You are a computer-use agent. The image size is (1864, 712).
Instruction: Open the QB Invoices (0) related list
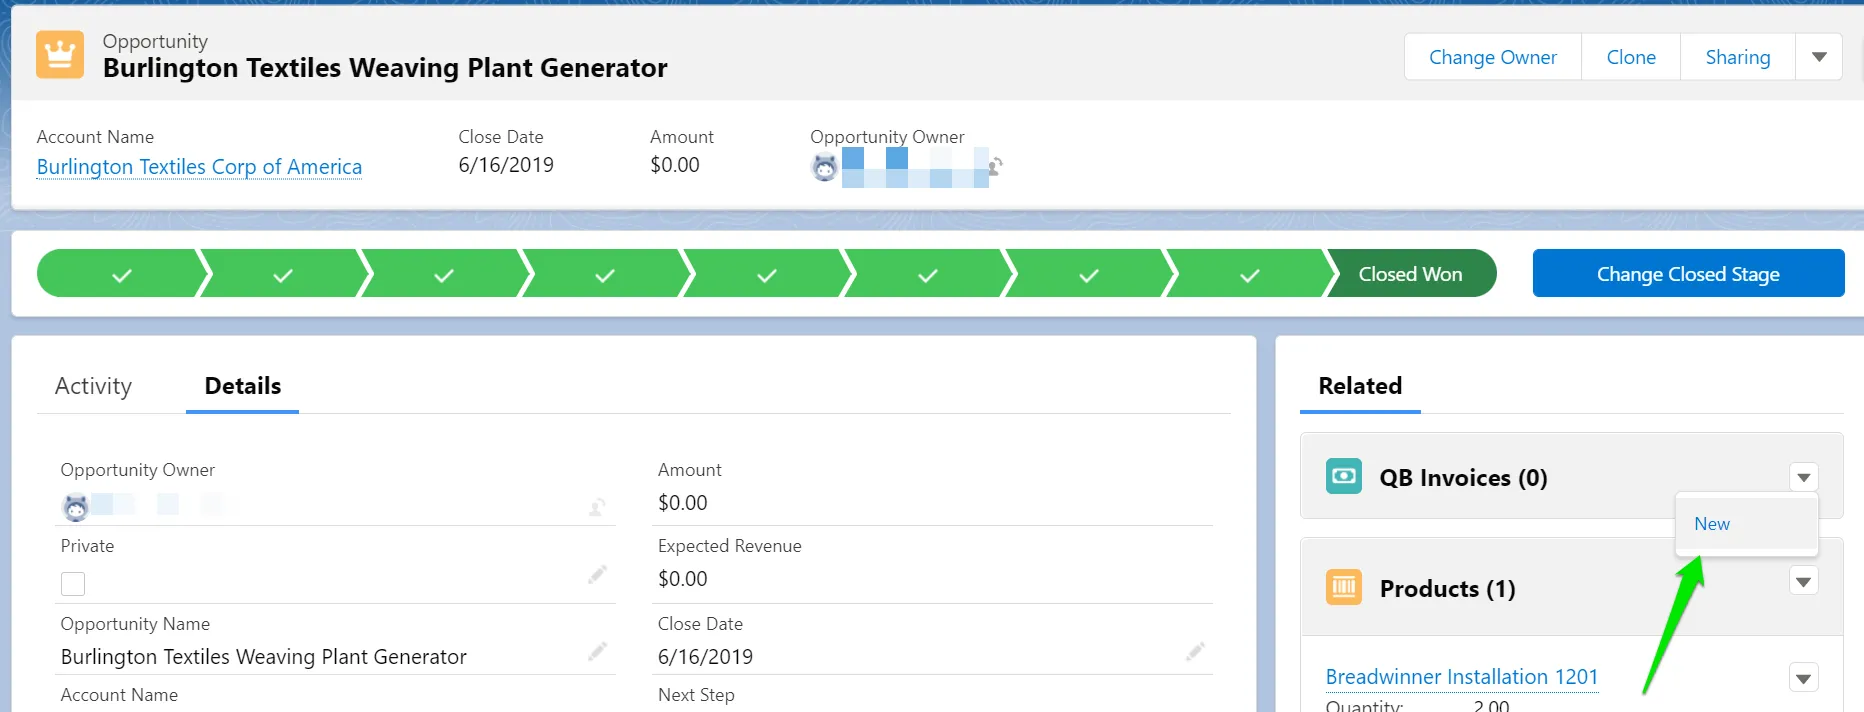(1463, 478)
